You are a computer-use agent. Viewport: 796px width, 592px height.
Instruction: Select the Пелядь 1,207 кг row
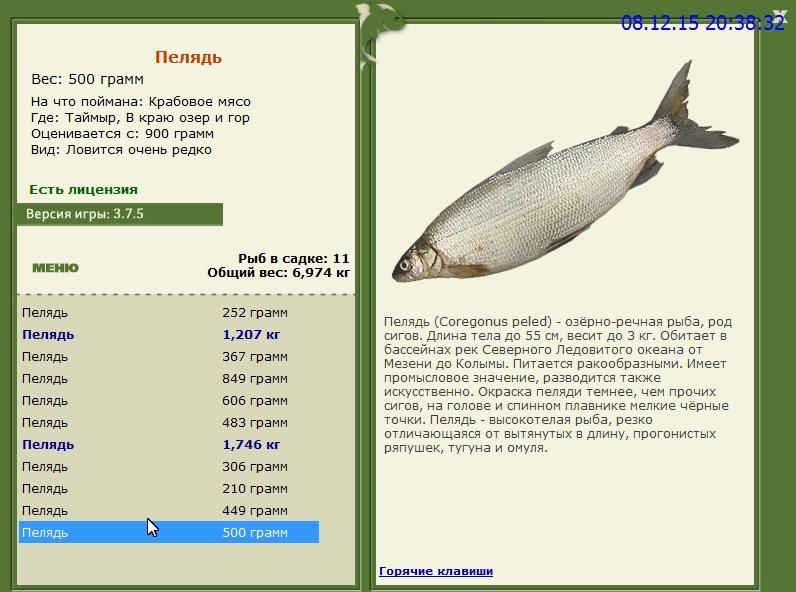coord(169,335)
